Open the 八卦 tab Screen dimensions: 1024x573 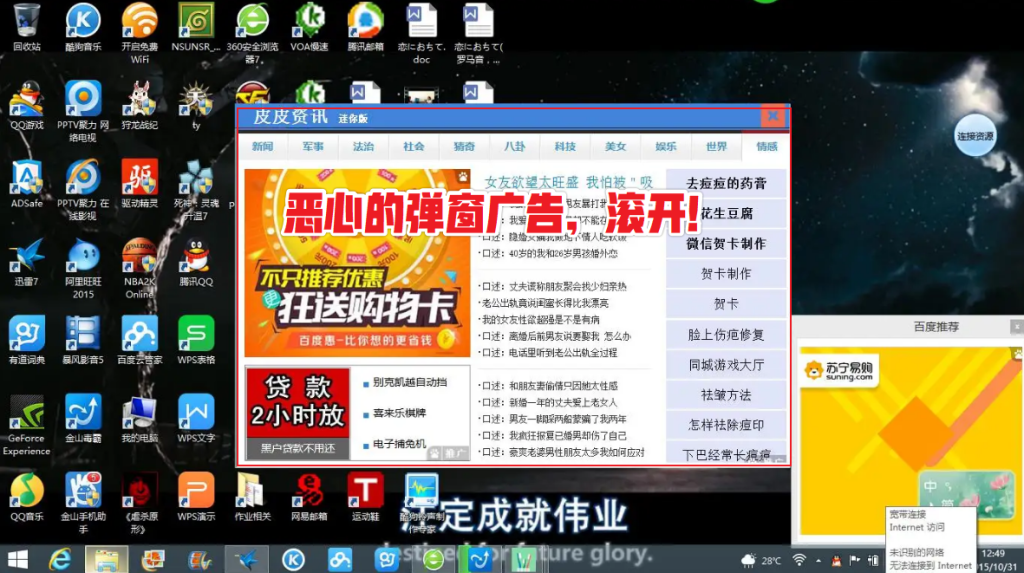click(515, 147)
